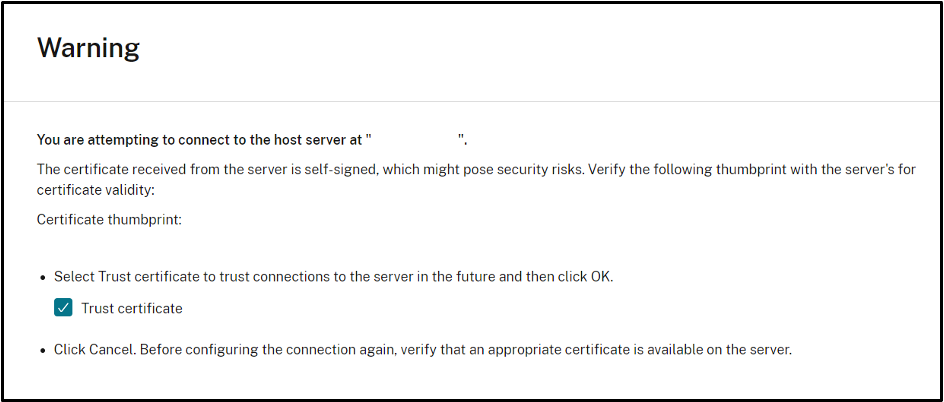
Task: Click the closing quotation mark after host name
Action: [461, 140]
